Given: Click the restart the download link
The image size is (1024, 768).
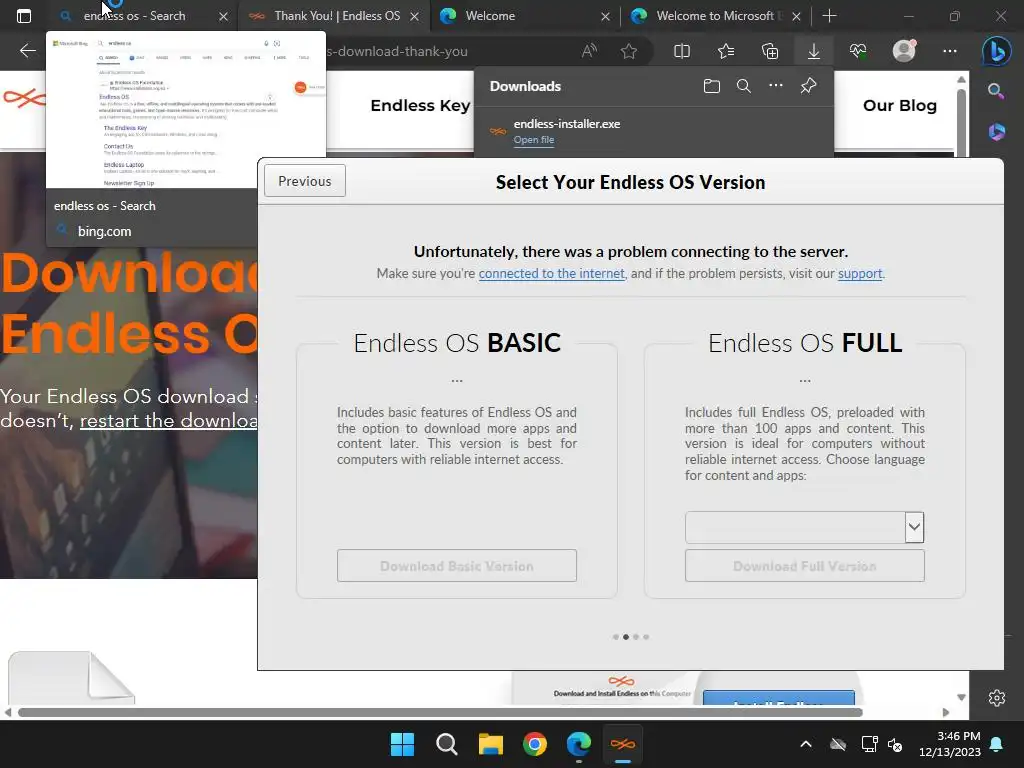Looking at the screenshot, I should click(x=168, y=421).
